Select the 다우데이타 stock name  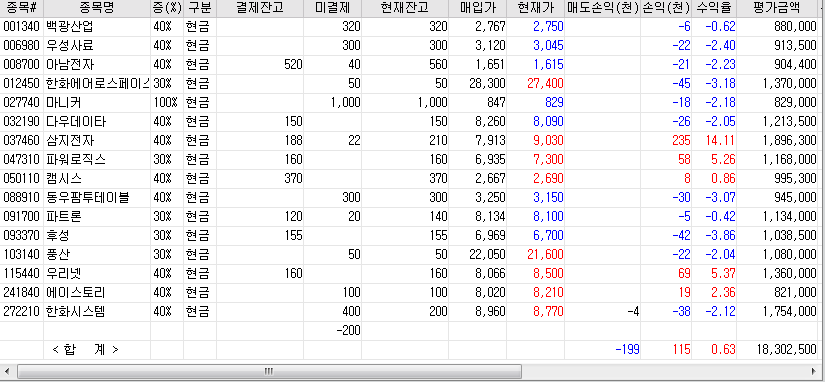tap(76, 122)
